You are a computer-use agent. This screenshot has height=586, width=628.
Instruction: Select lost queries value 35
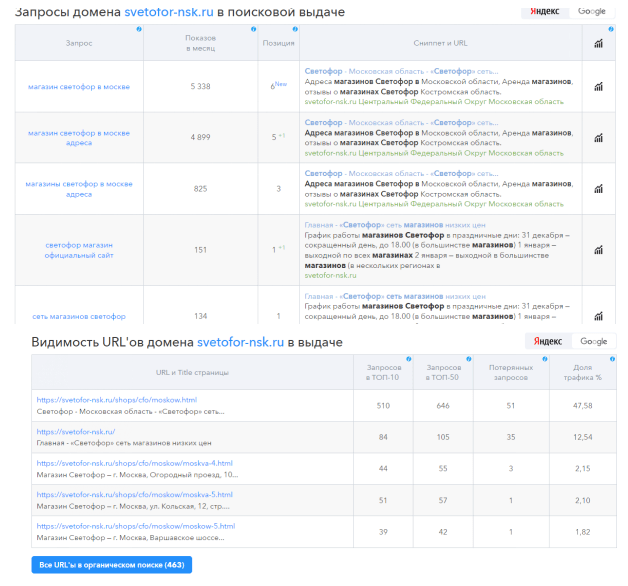[x=511, y=437]
